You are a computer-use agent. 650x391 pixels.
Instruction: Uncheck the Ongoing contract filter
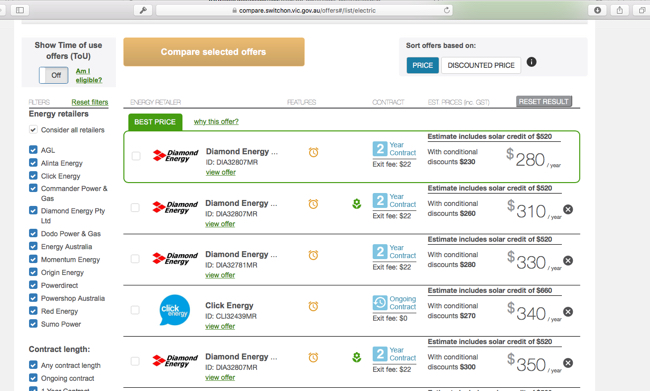[33, 378]
